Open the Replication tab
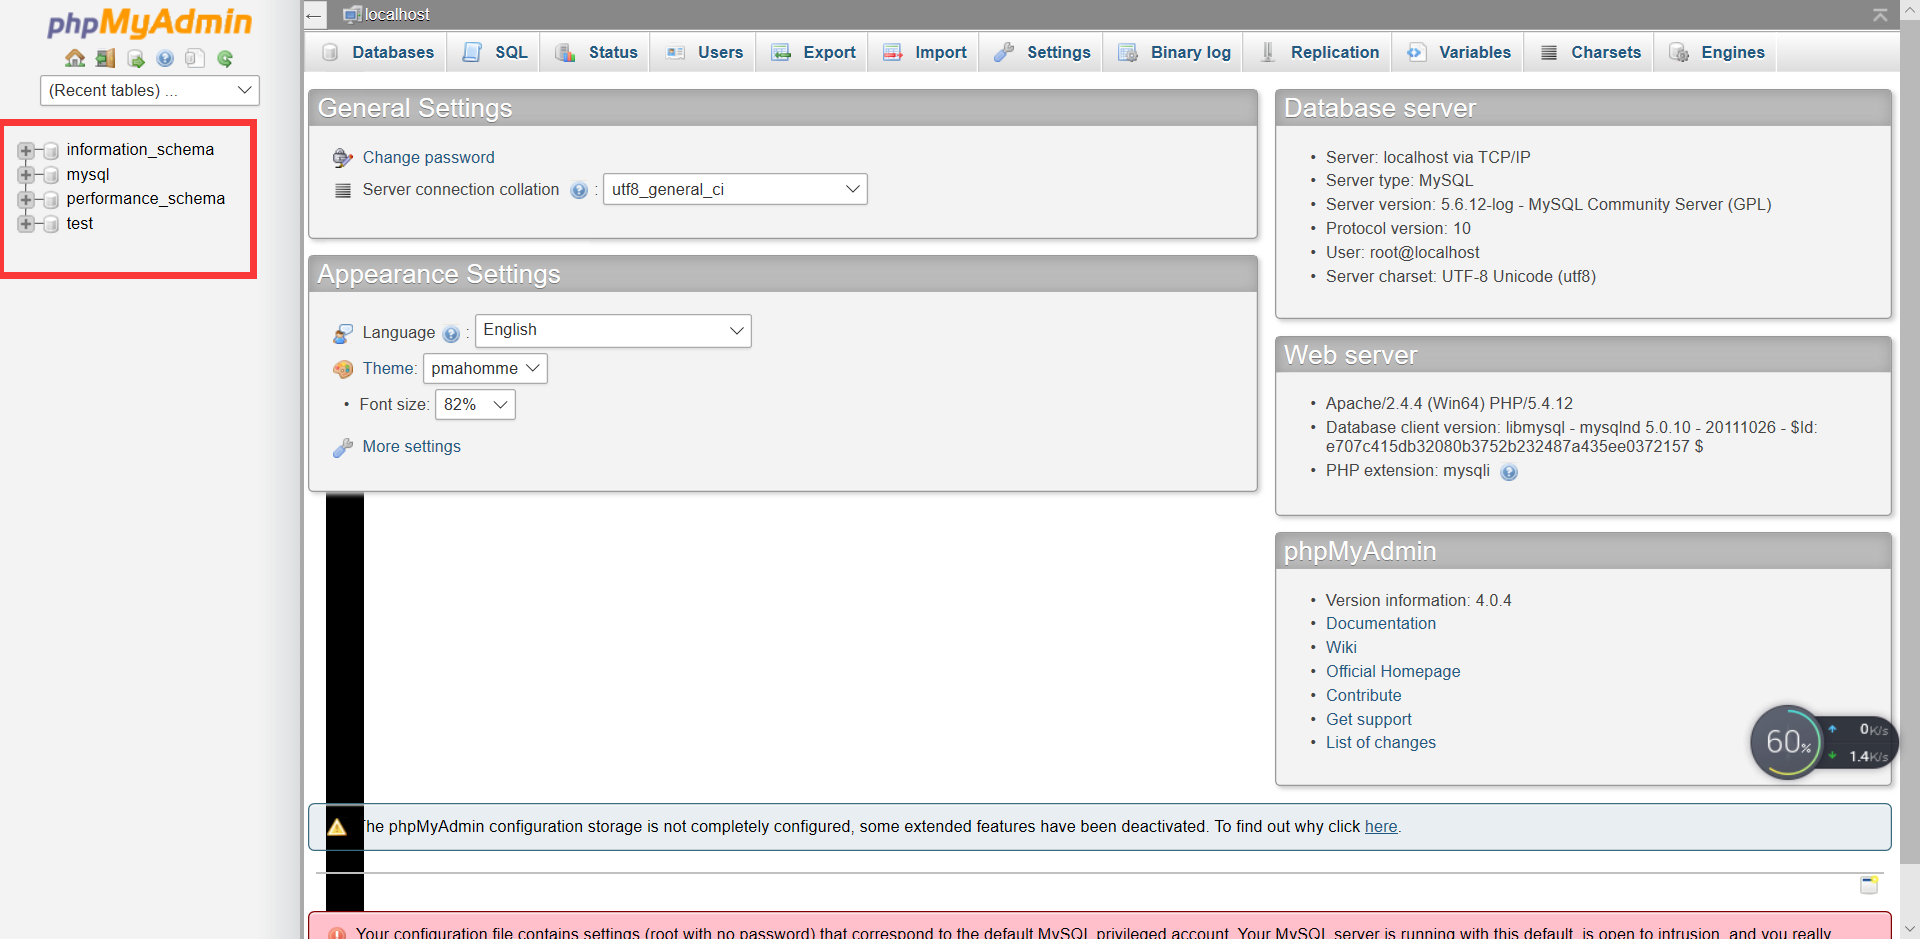This screenshot has height=939, width=1920. pyautogui.click(x=1318, y=52)
